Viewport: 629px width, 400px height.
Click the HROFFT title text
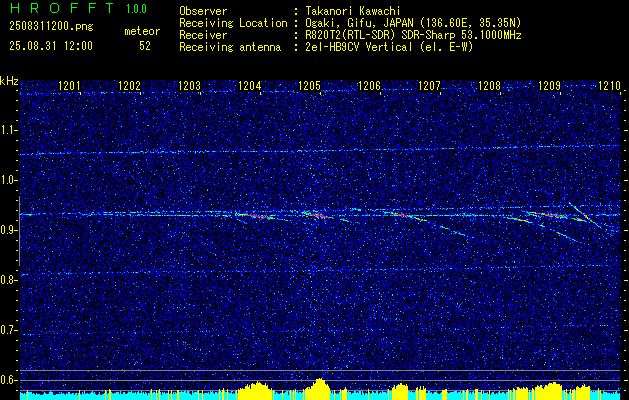[62, 8]
